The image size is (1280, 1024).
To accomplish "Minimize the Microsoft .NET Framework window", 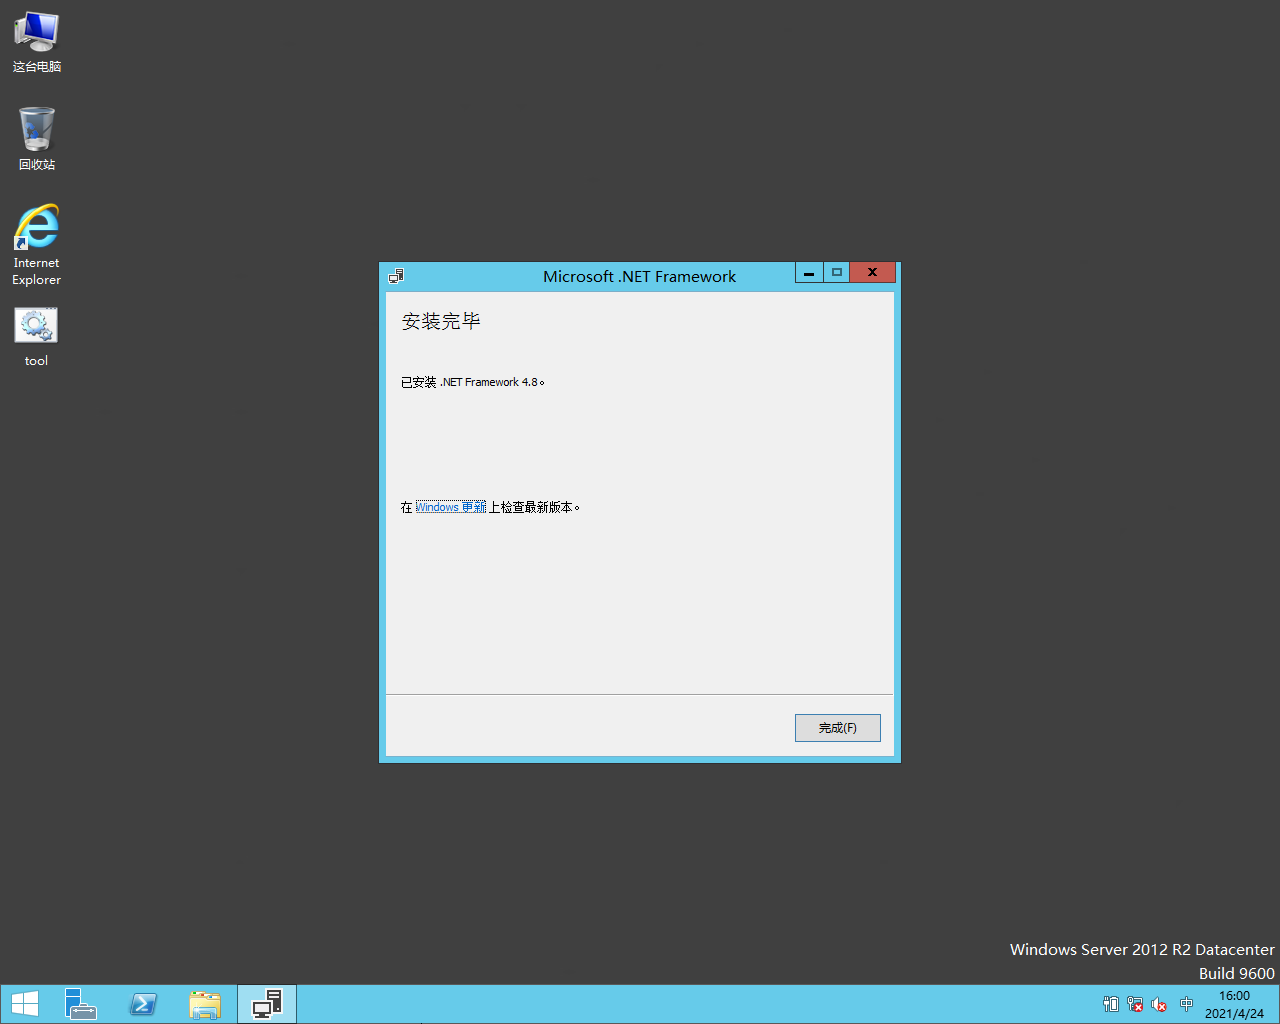I will (809, 273).
